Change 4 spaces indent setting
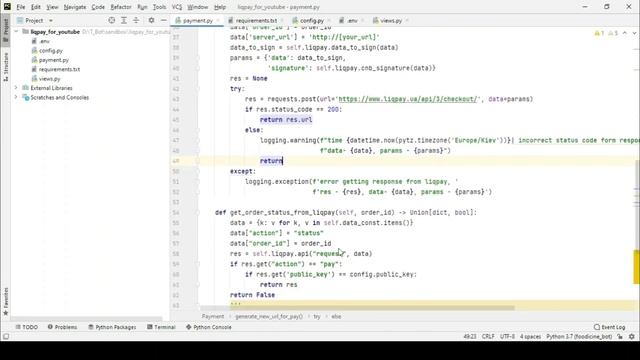 530,337
